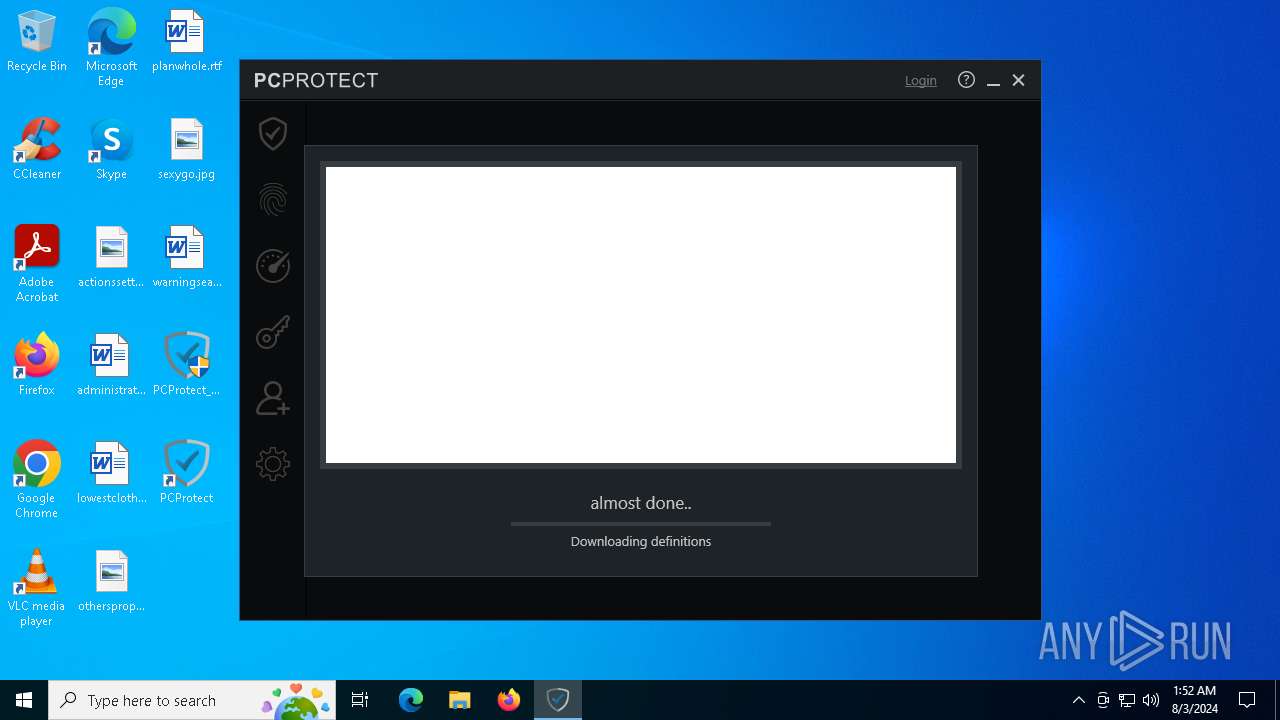Open the Windows Start menu
This screenshot has width=1280, height=720.
[x=24, y=700]
